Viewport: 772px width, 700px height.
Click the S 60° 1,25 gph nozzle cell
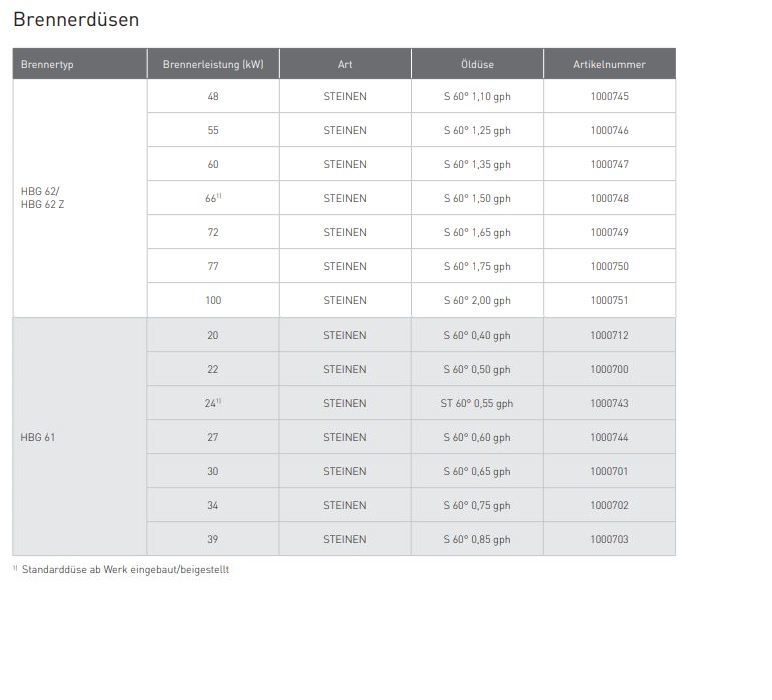pos(477,131)
